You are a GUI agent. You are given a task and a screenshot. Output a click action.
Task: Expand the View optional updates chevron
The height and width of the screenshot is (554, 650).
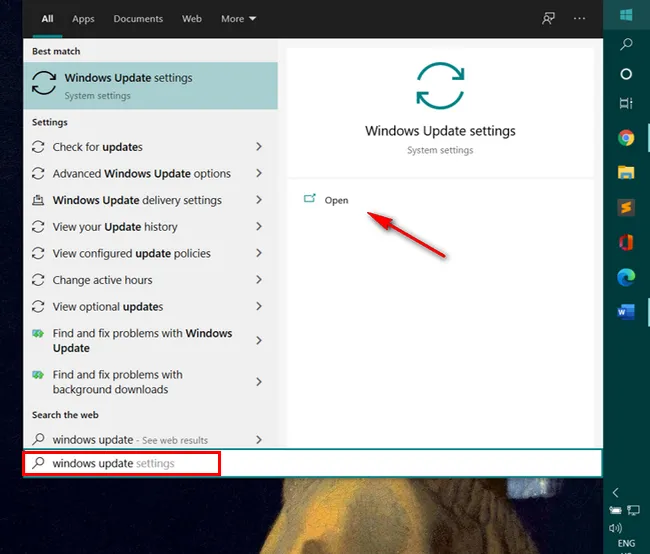(x=259, y=306)
